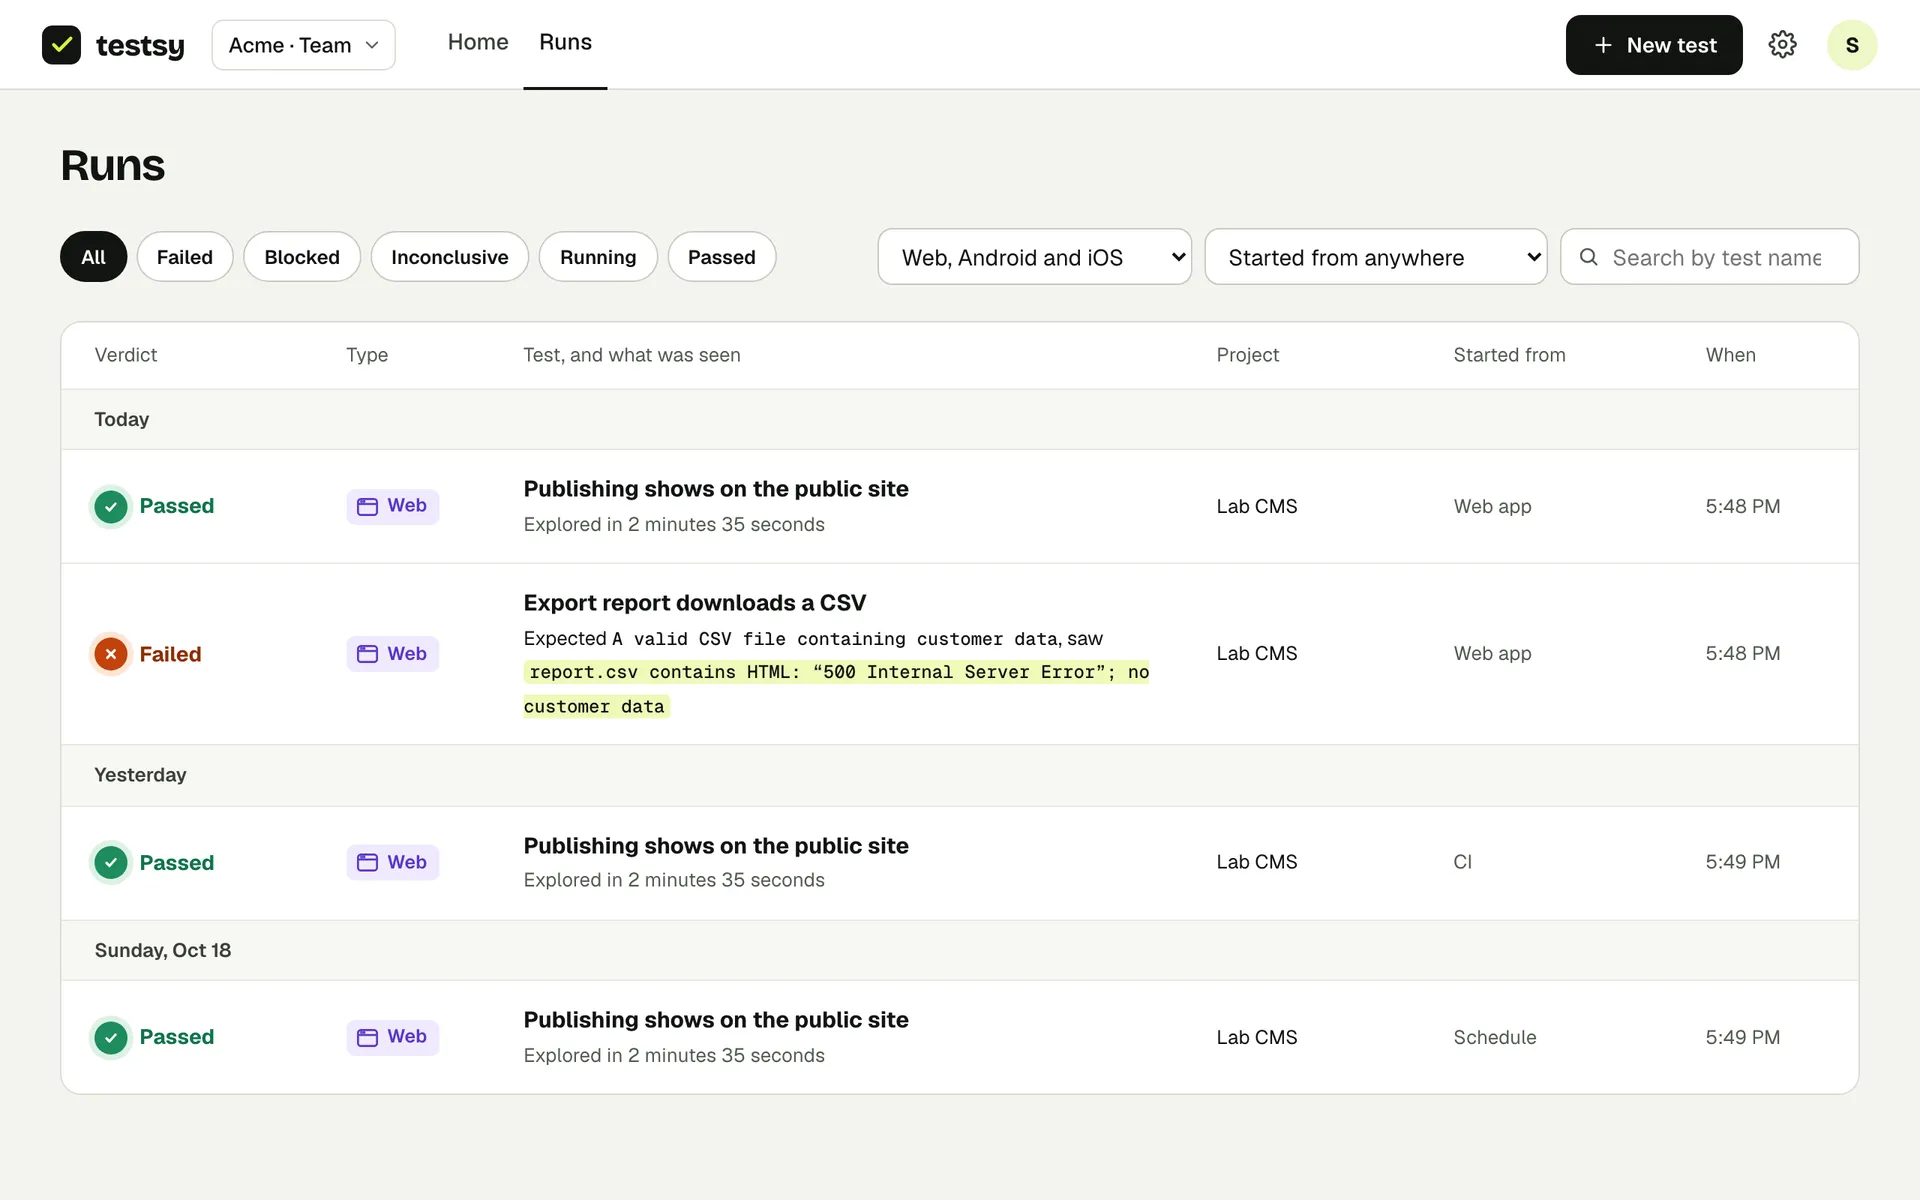Click the Passed check icon in Sunday's row
Image resolution: width=1920 pixels, height=1200 pixels.
111,1037
